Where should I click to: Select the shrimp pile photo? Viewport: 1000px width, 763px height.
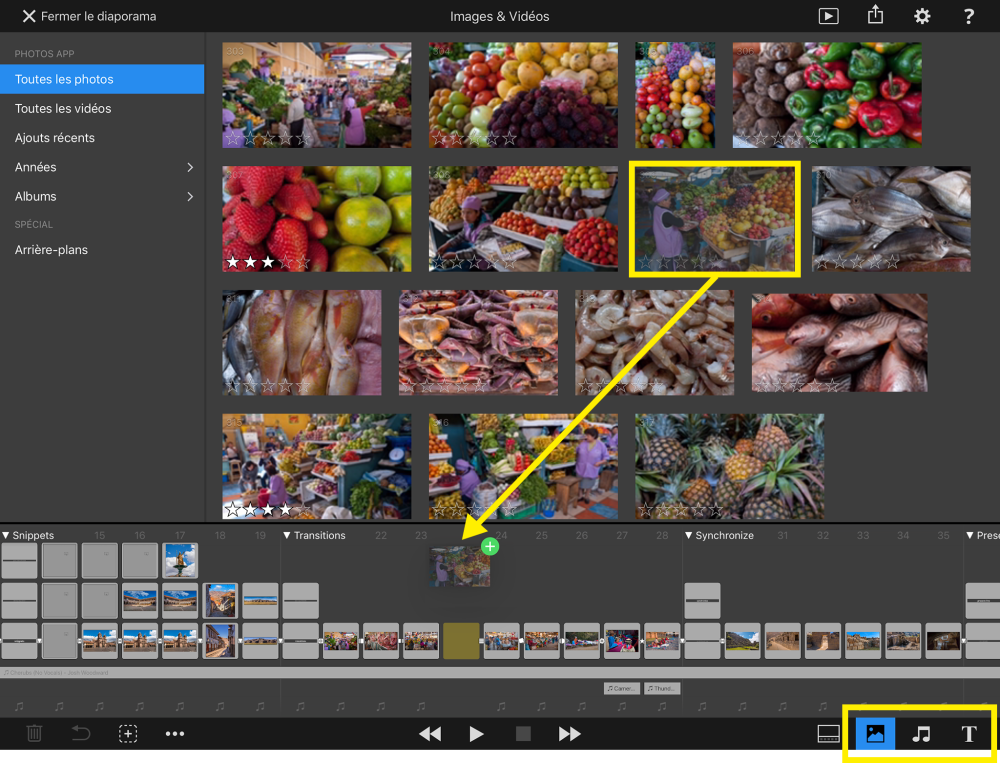pos(654,343)
